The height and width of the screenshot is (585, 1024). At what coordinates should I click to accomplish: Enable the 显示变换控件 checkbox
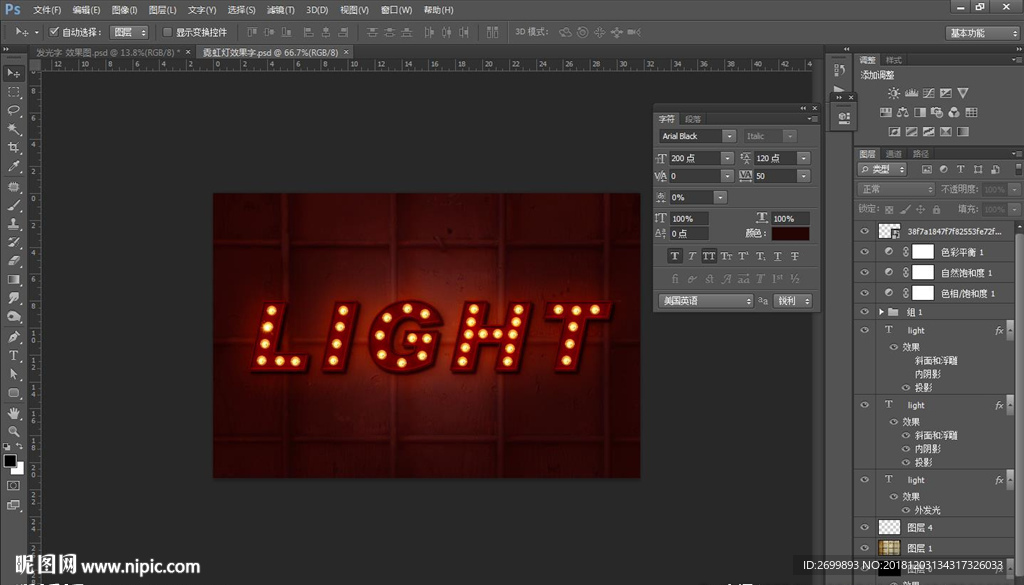(x=167, y=32)
